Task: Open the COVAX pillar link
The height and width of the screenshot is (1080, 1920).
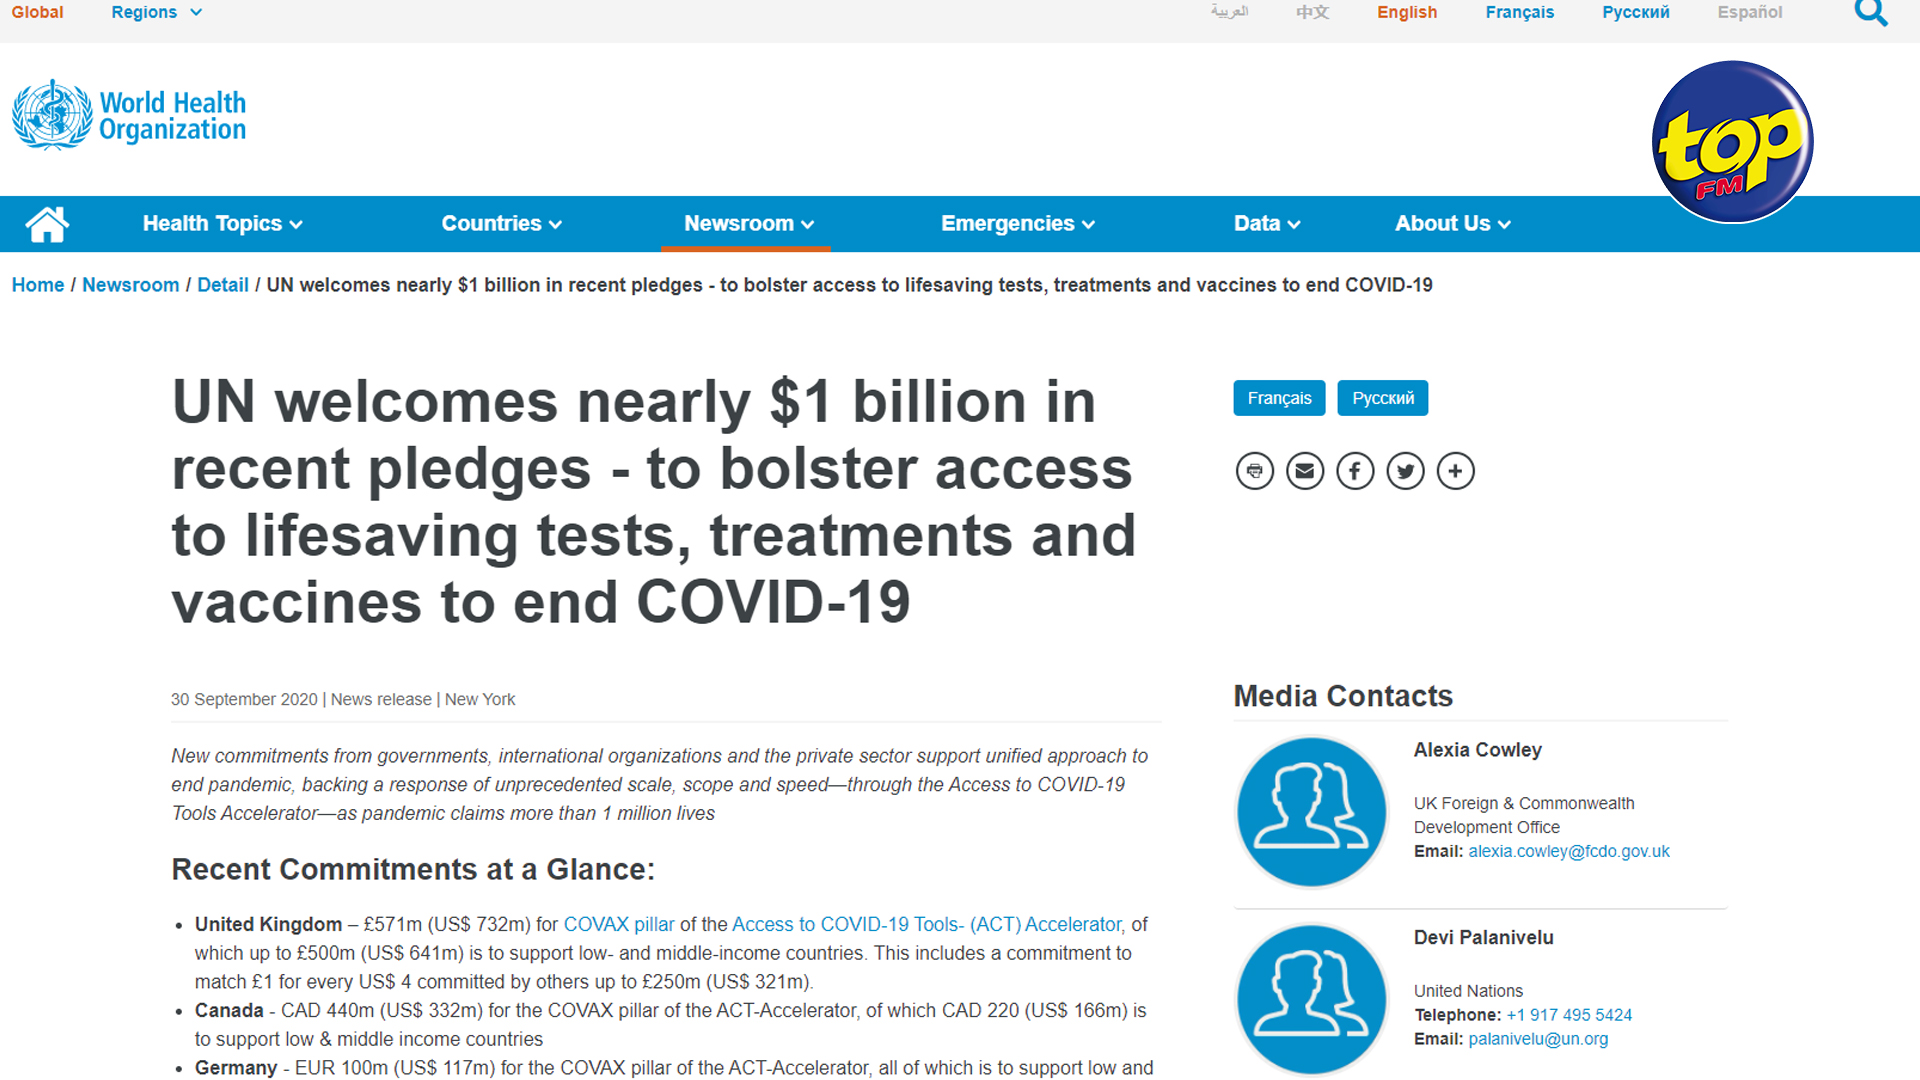Action: [619, 925]
